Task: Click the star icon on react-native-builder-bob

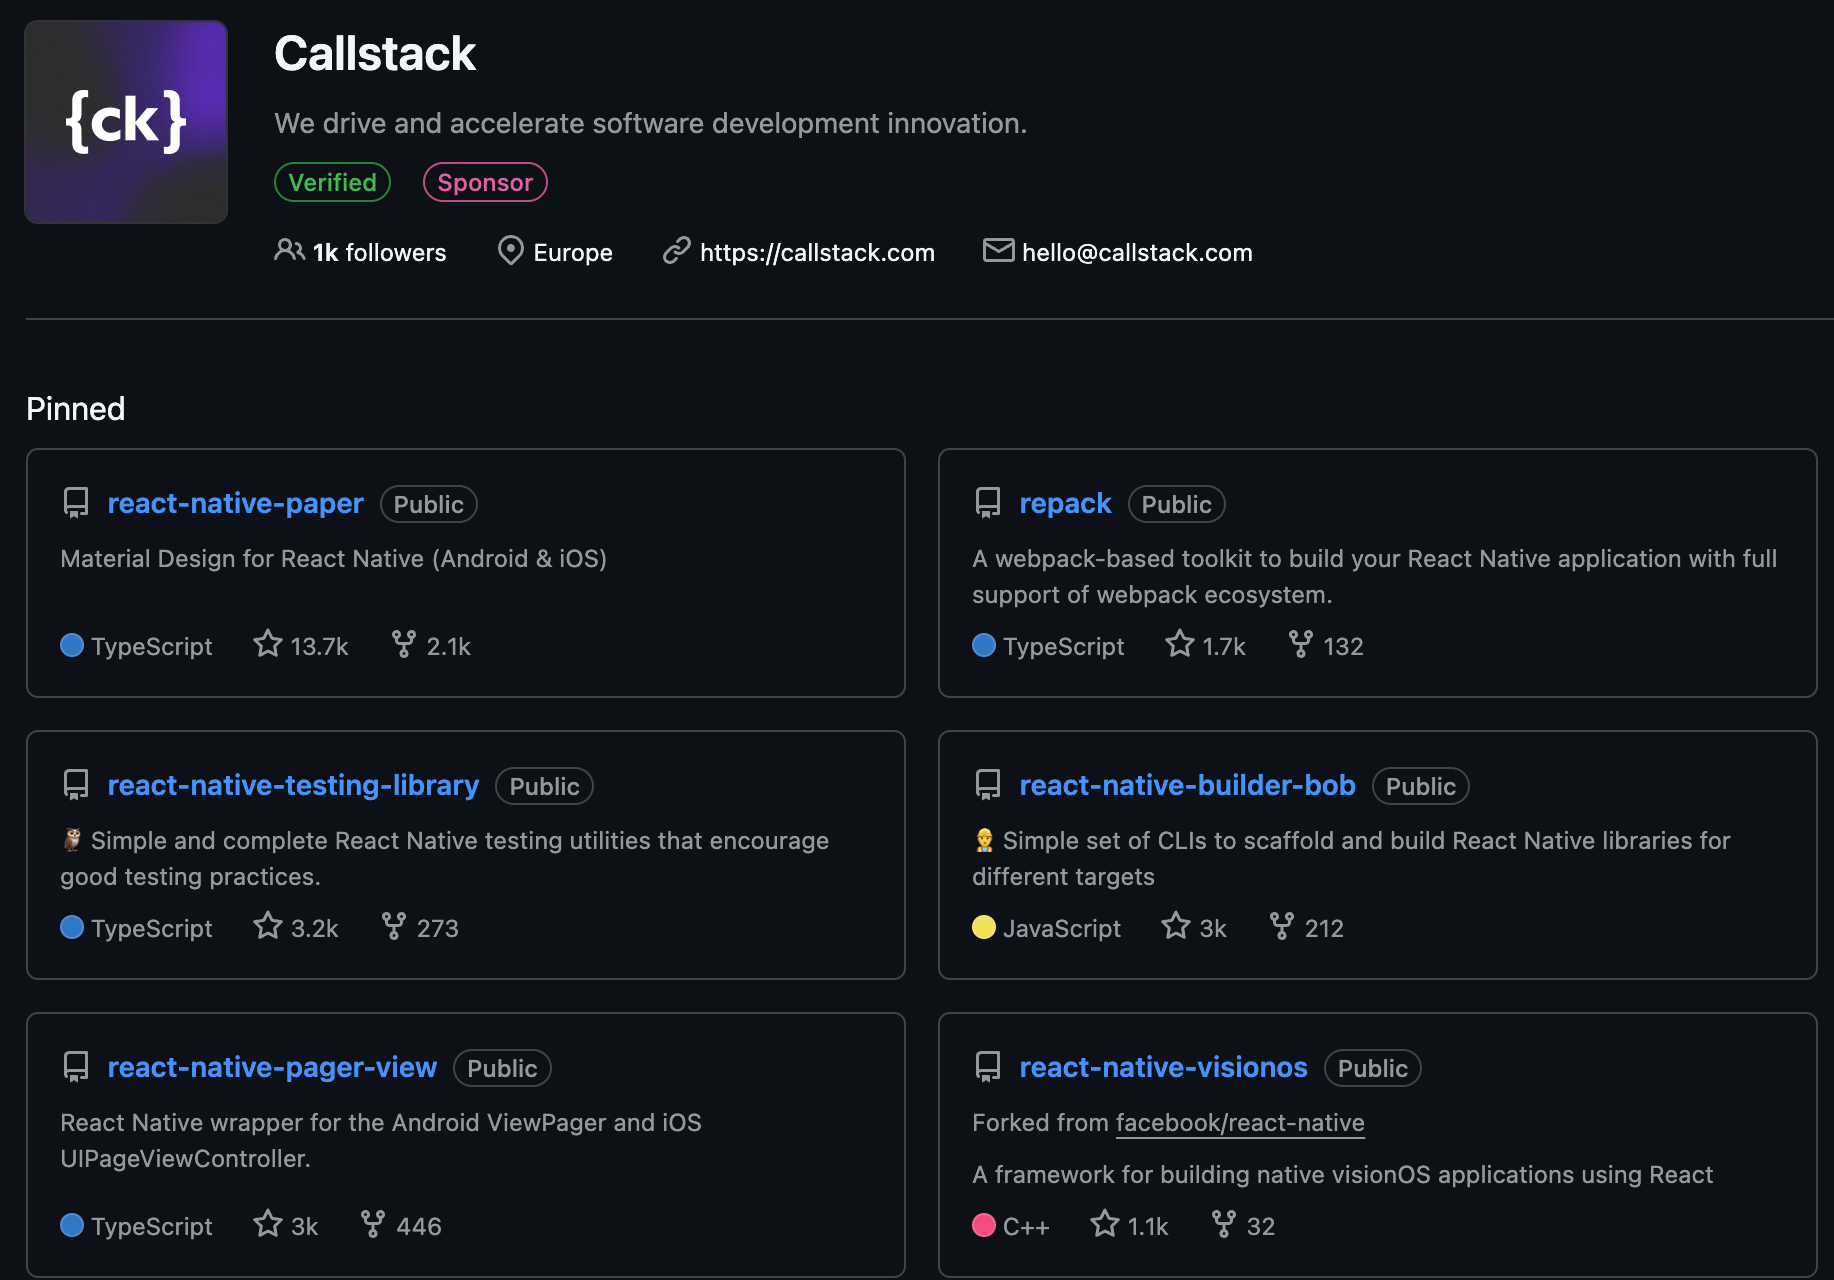Action: [x=1176, y=925]
